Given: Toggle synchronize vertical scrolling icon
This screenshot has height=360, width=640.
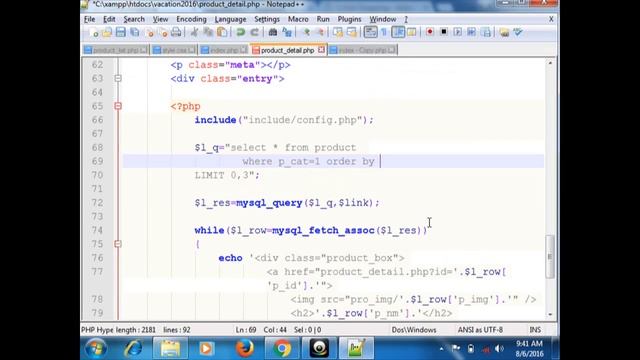Looking at the screenshot, I should pyautogui.click(x=338, y=32).
